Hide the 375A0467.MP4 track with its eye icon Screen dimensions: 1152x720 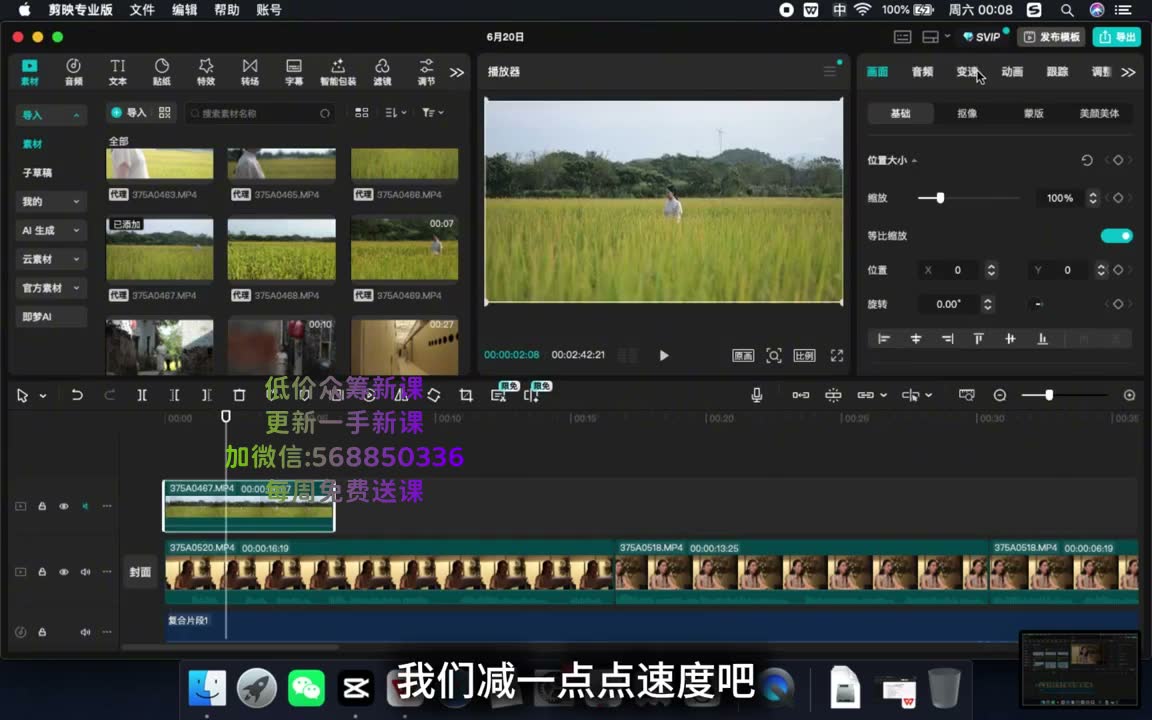click(x=64, y=506)
